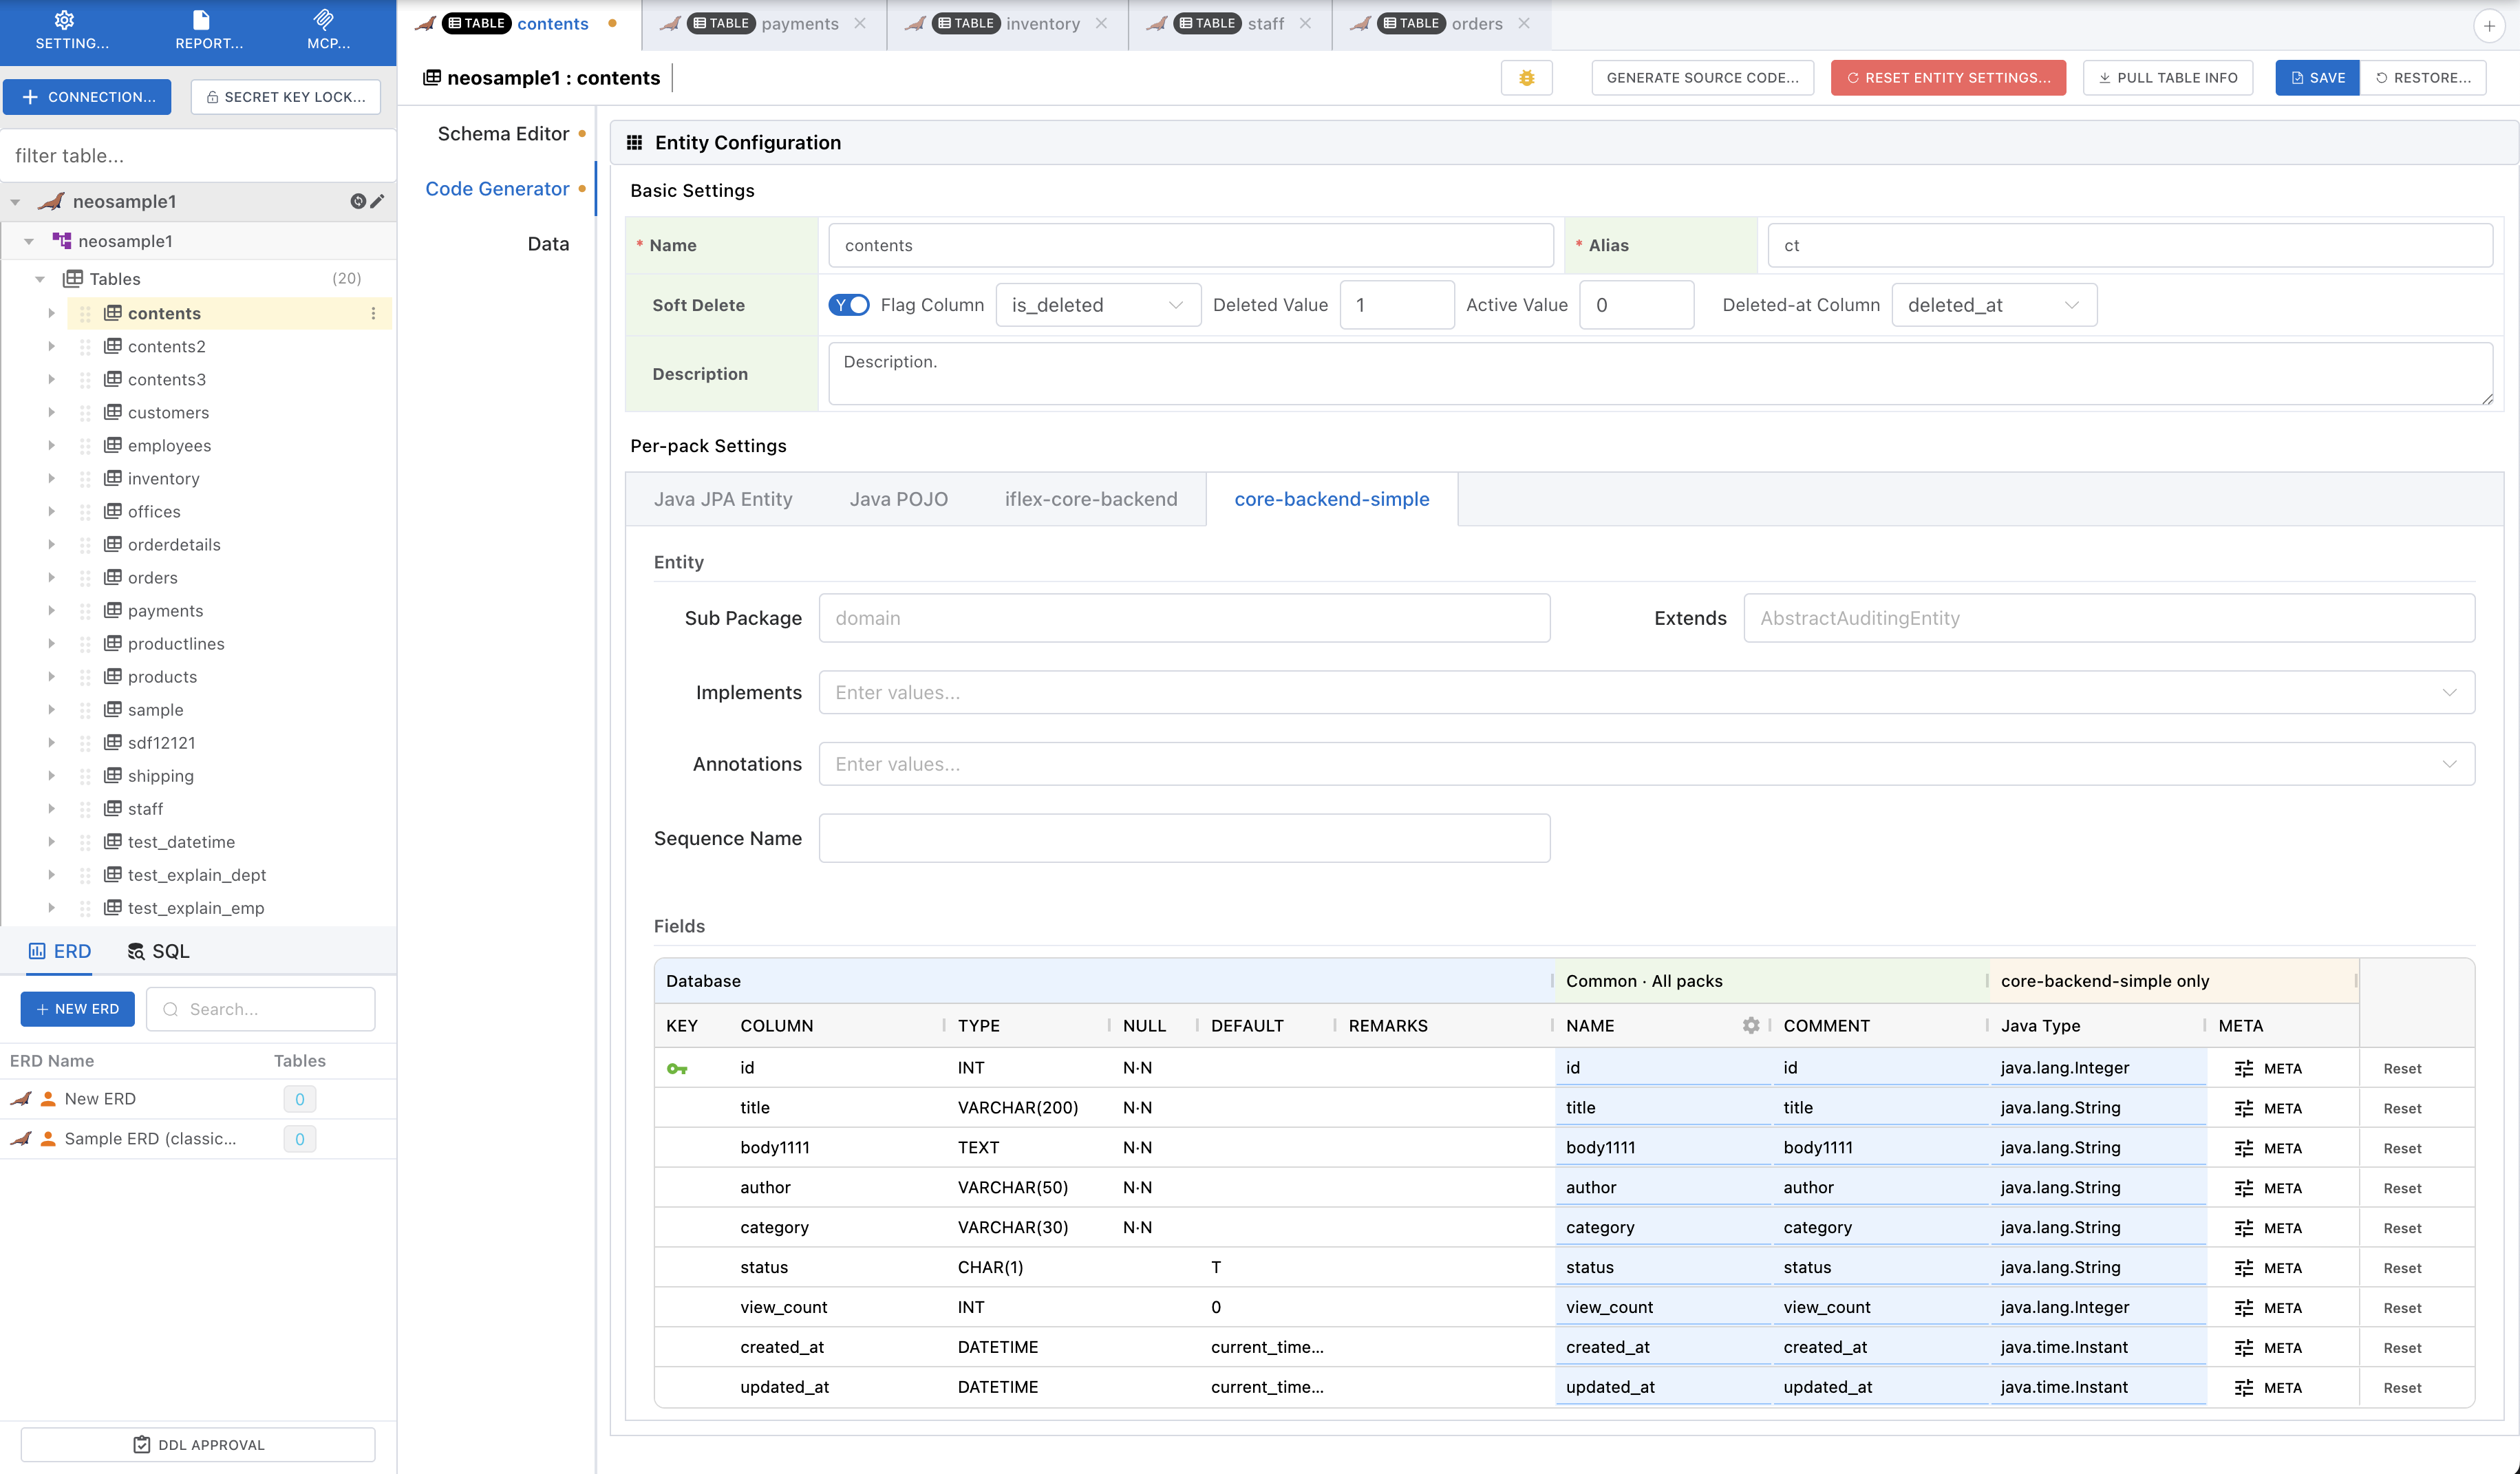Click the Sequence Name input field
The width and height of the screenshot is (2520, 1474).
[x=1184, y=838]
